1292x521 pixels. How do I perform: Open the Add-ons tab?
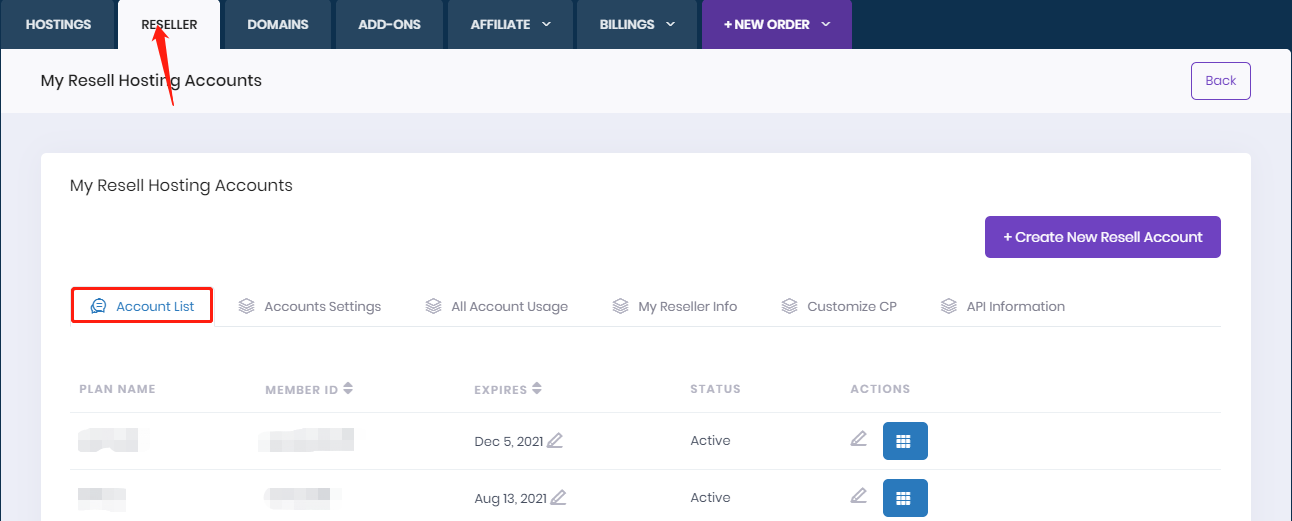(389, 25)
